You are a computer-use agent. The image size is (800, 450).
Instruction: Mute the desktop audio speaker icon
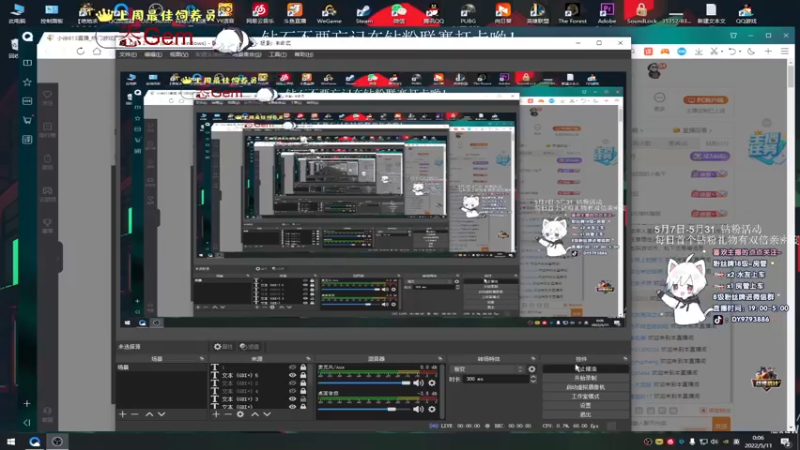pyautogui.click(x=418, y=409)
